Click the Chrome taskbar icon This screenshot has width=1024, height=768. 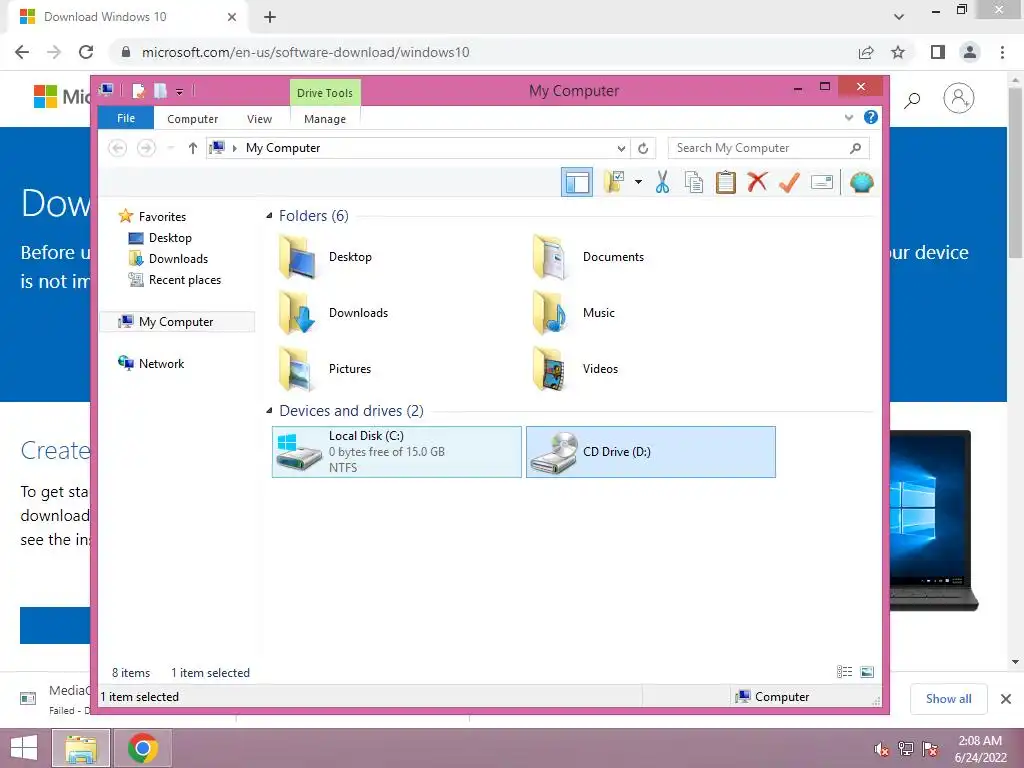(x=142, y=748)
